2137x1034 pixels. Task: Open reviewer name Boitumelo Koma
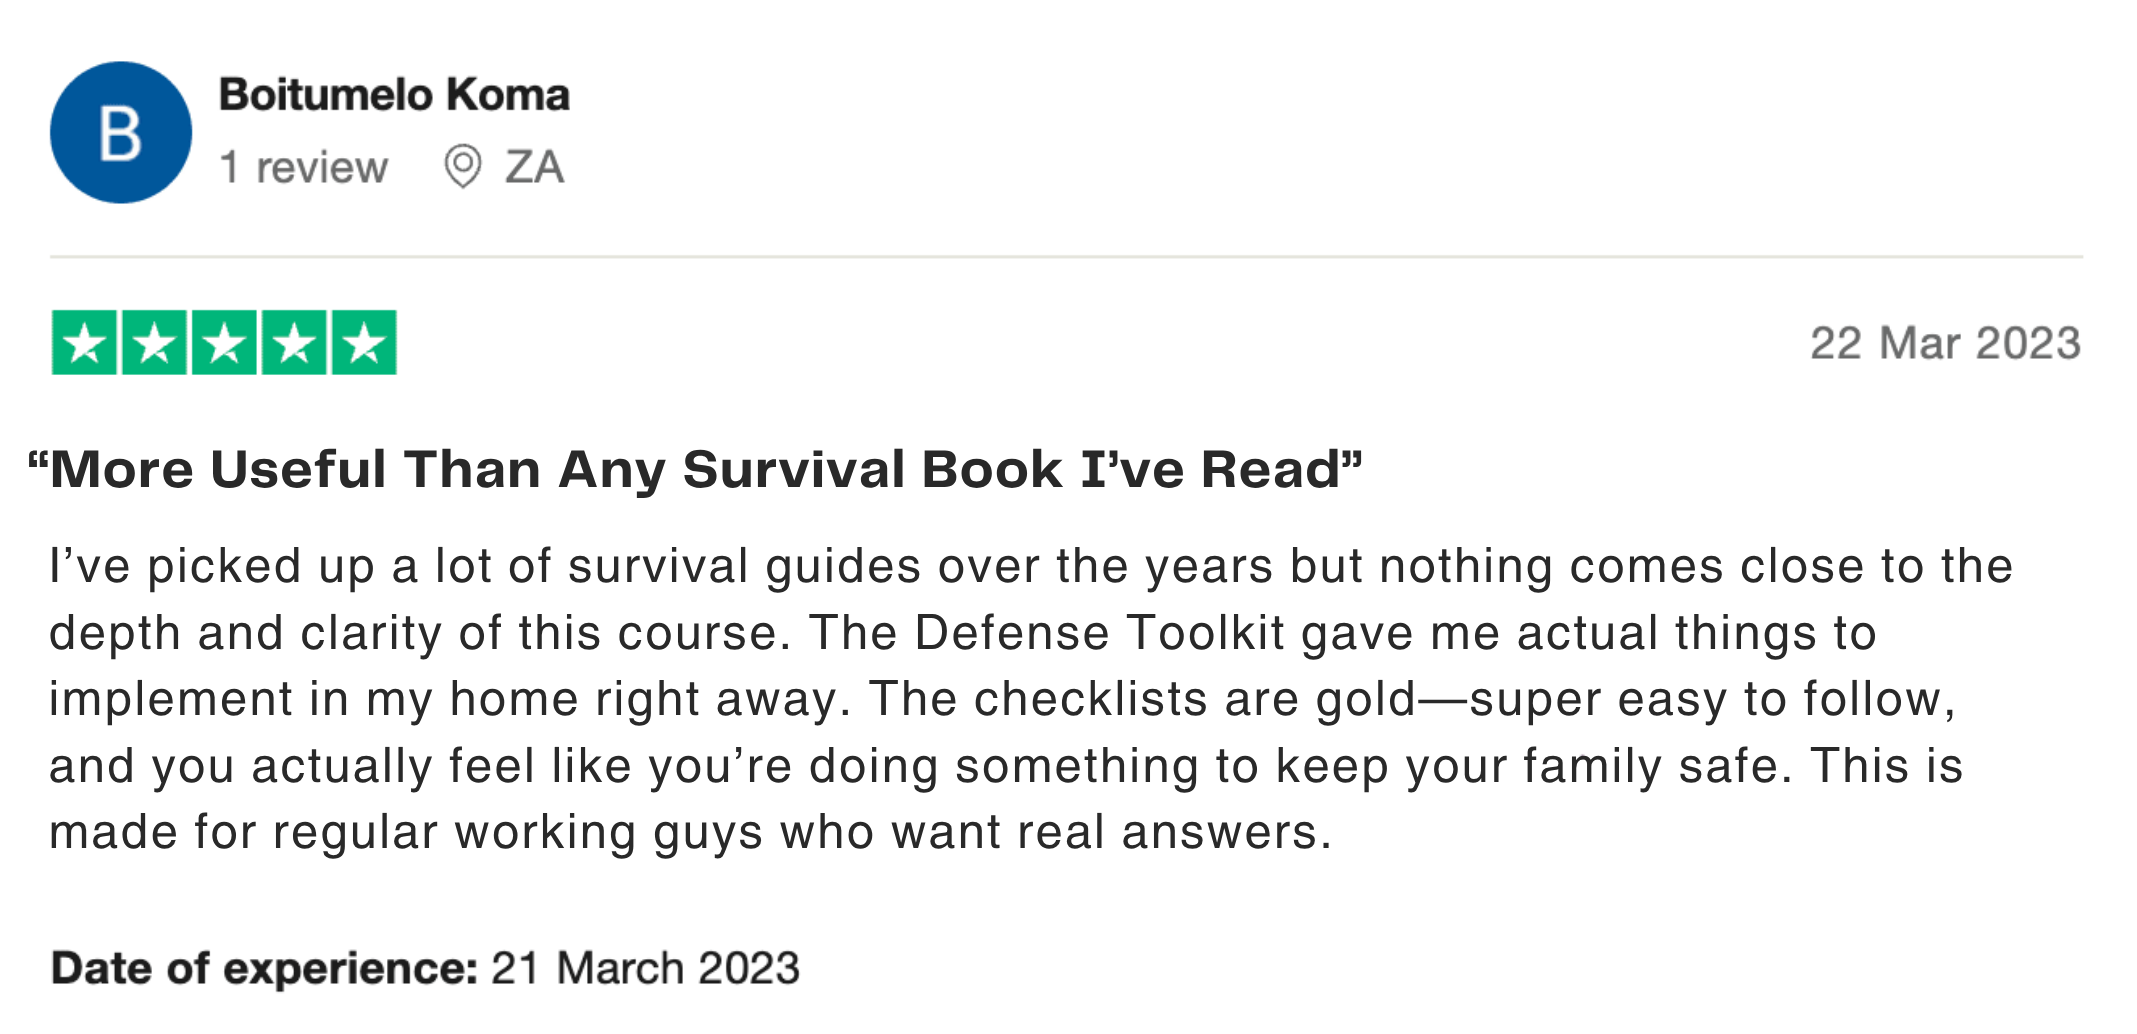[x=394, y=95]
